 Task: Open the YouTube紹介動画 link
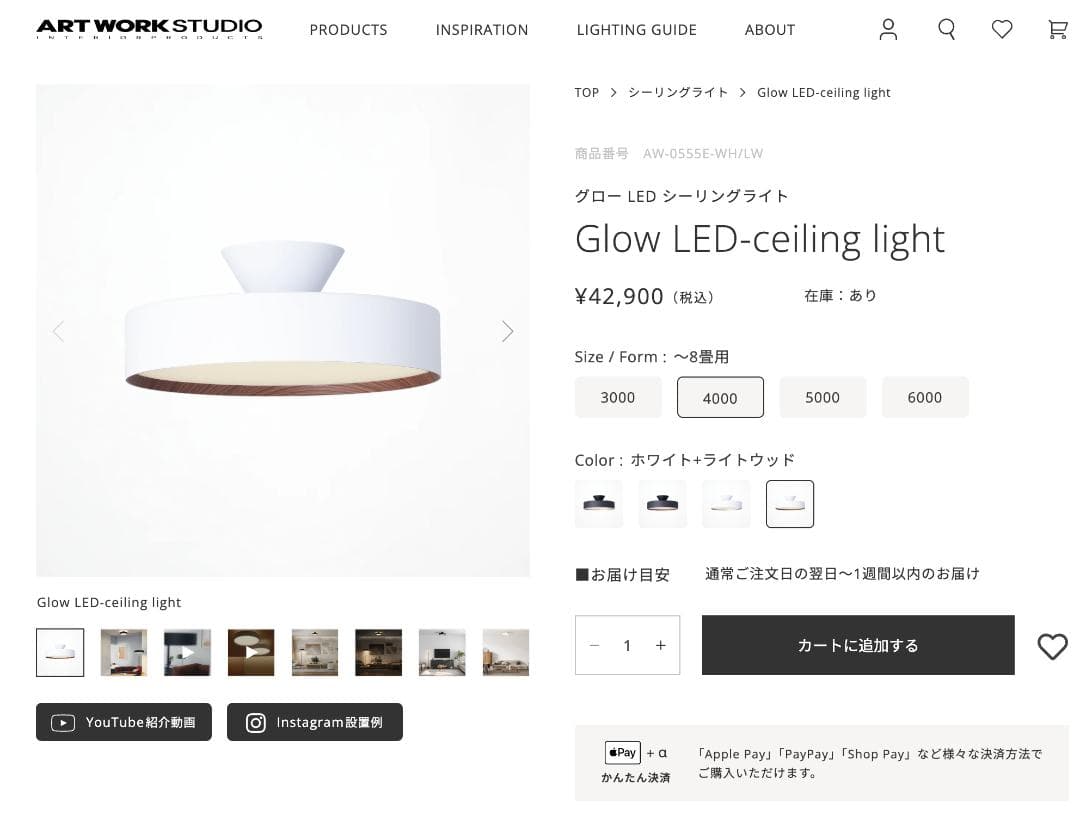point(123,721)
